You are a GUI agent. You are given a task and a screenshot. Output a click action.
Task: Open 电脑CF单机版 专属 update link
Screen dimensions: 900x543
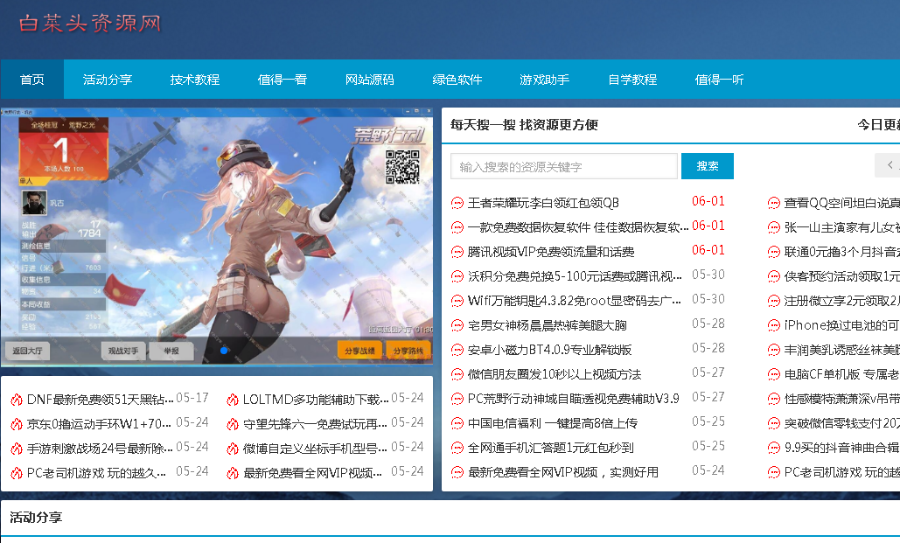click(x=842, y=374)
